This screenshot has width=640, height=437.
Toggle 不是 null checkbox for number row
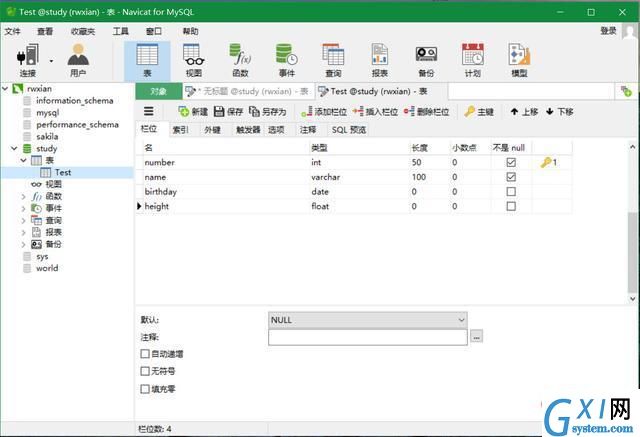click(511, 162)
